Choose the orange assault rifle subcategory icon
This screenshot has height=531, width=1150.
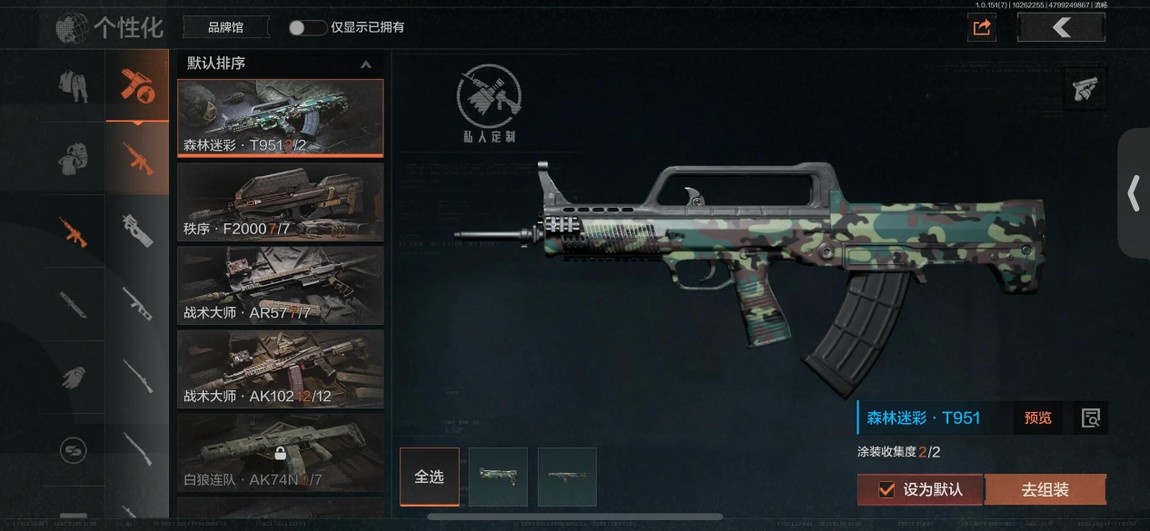coord(137,158)
